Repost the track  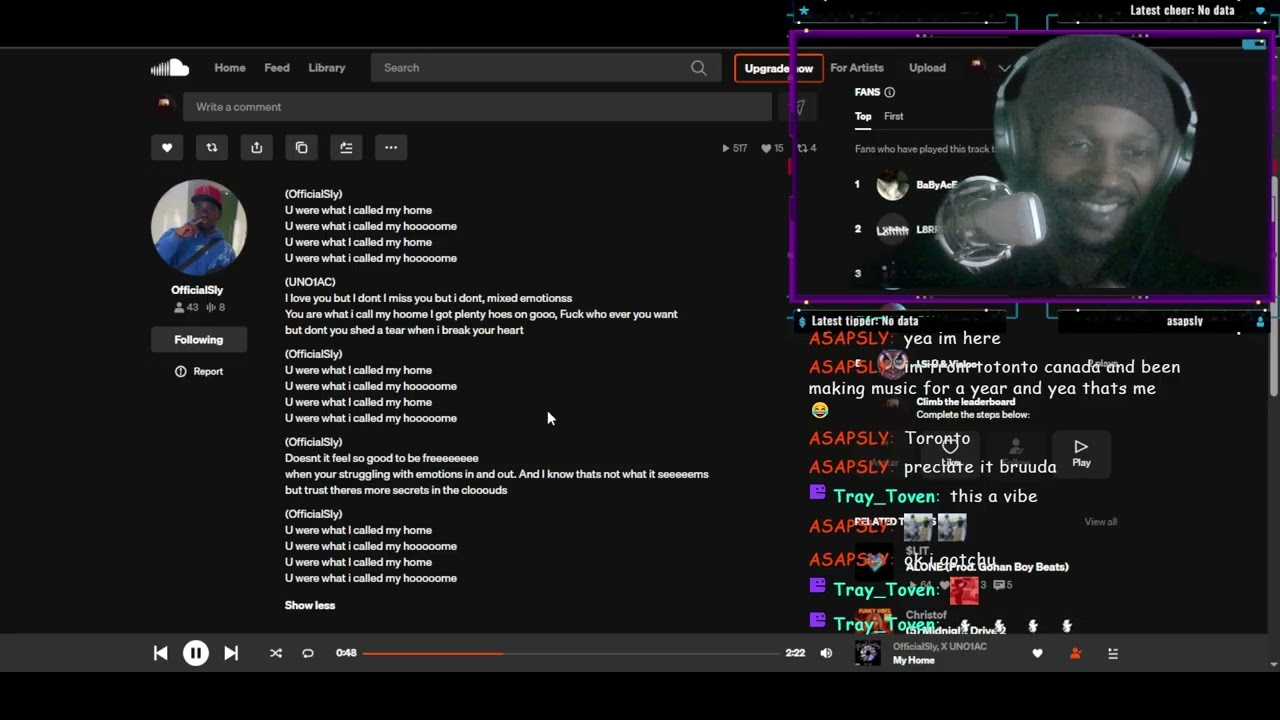pos(212,147)
